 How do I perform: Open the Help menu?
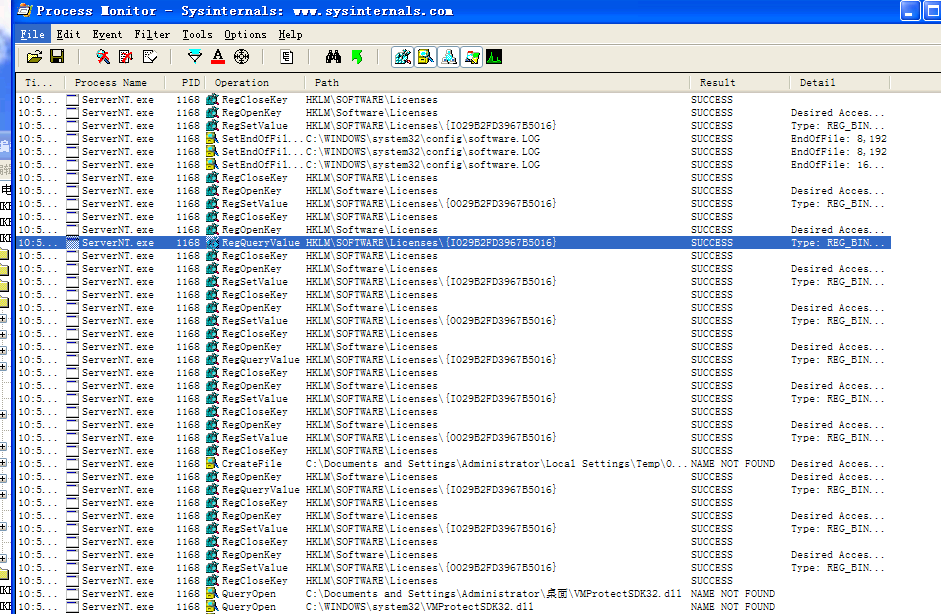tap(290, 34)
